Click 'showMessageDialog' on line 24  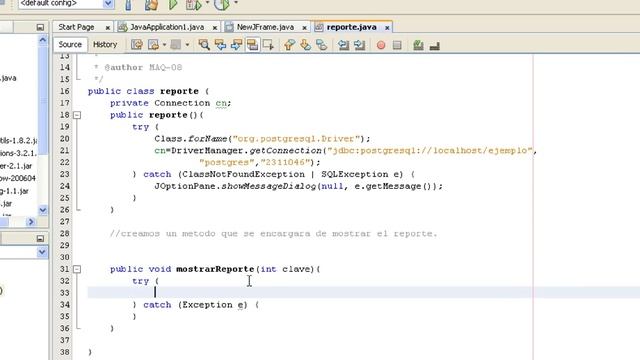(269, 186)
